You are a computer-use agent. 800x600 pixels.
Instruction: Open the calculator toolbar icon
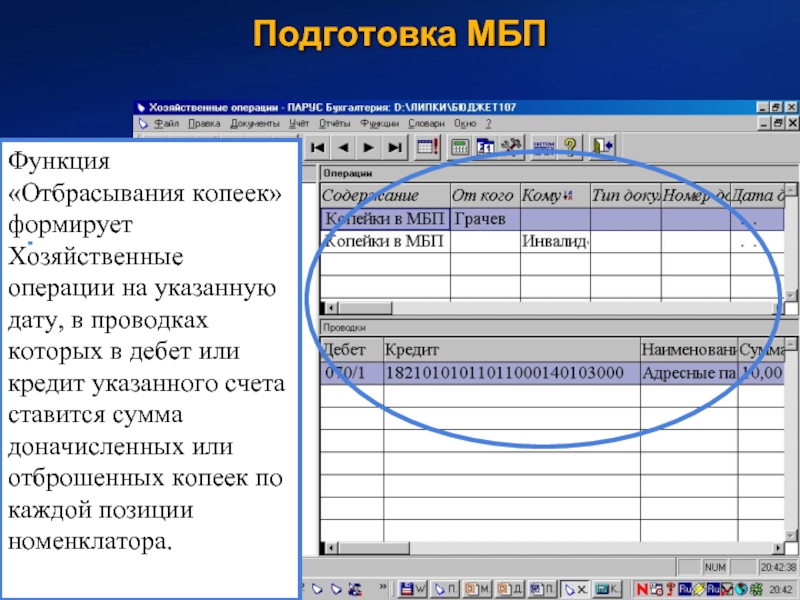click(x=460, y=147)
